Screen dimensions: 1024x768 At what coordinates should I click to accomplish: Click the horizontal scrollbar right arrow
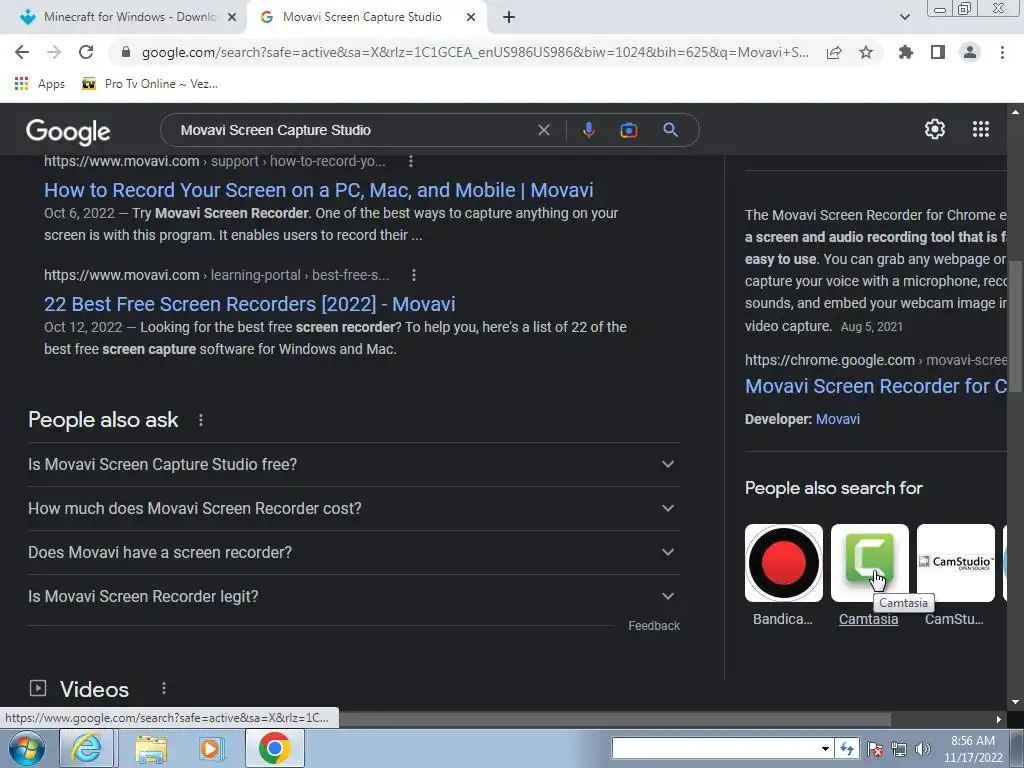point(998,720)
